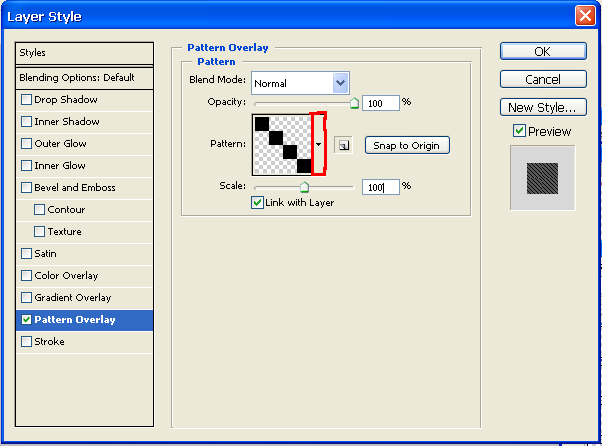
Task: Create new preset from current pattern icon
Action: coord(344,145)
